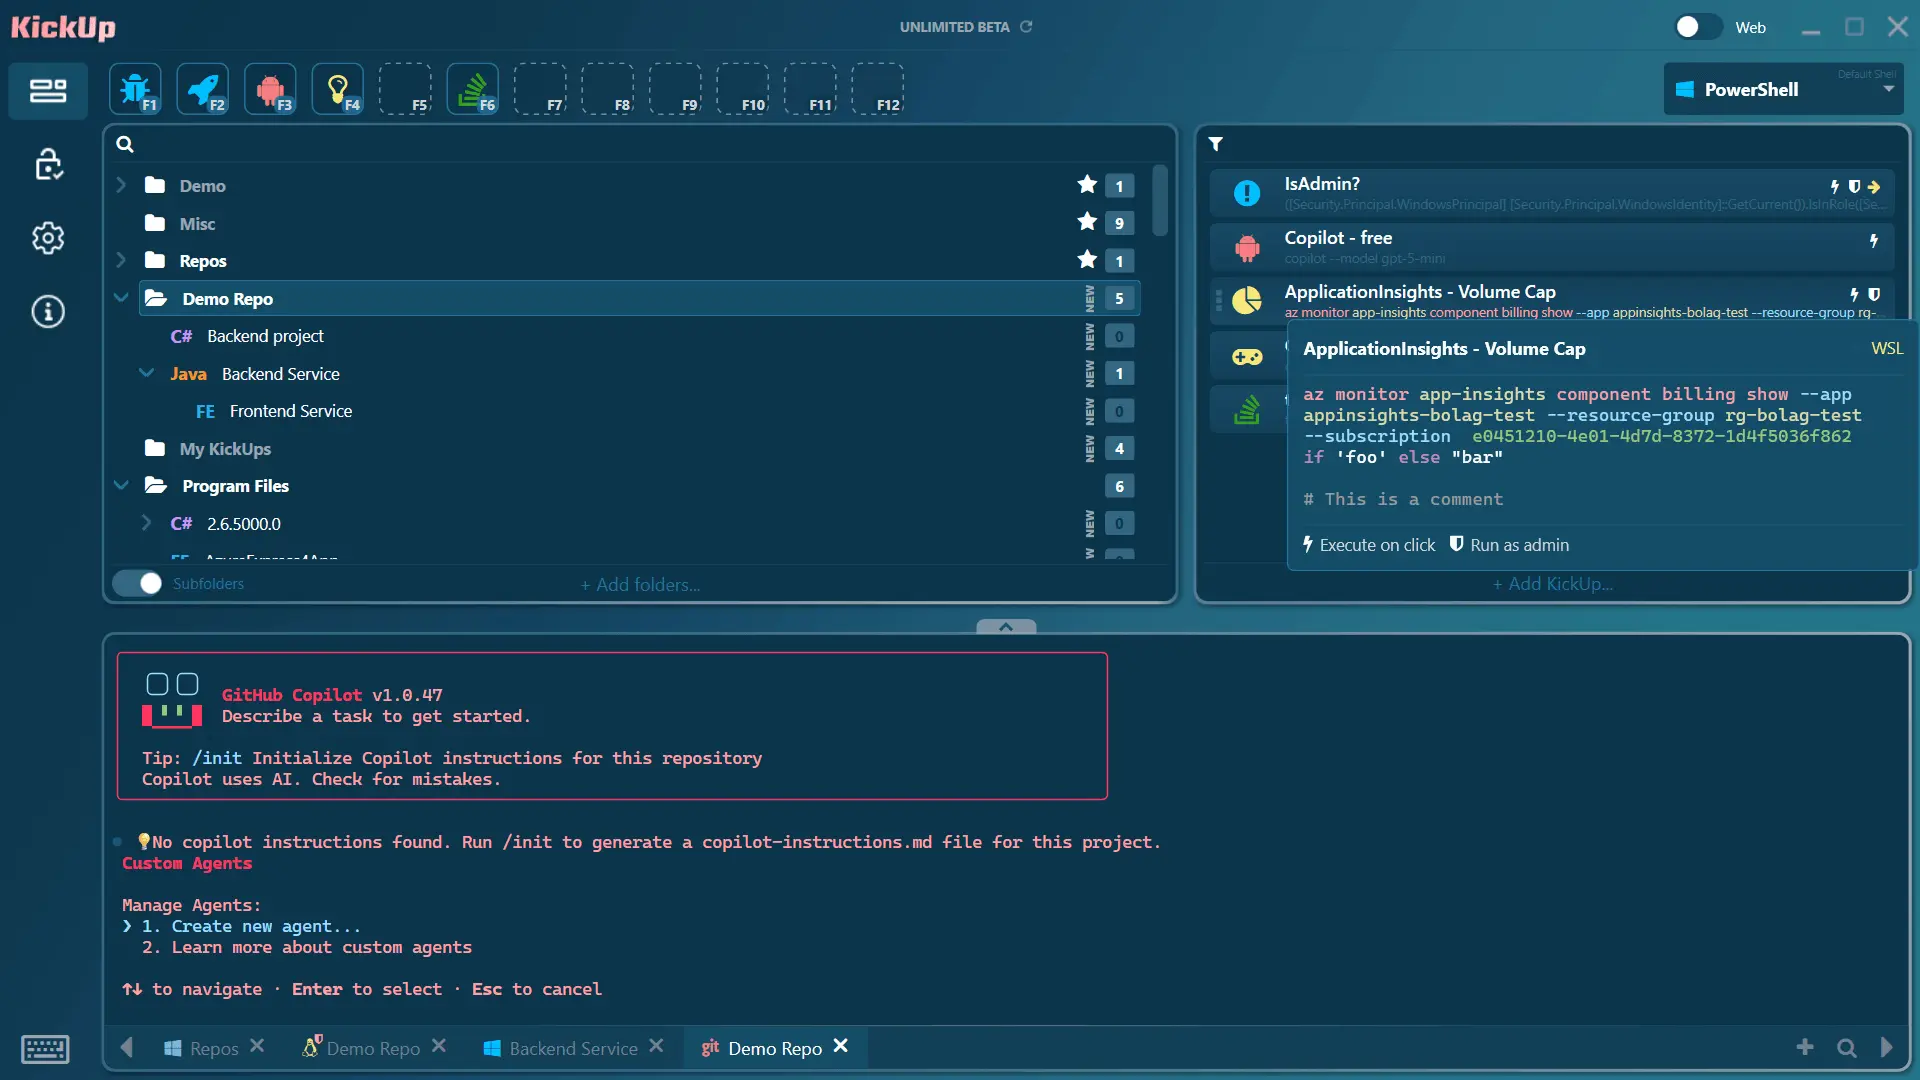Click the game controller KickUp icon

[1247, 356]
